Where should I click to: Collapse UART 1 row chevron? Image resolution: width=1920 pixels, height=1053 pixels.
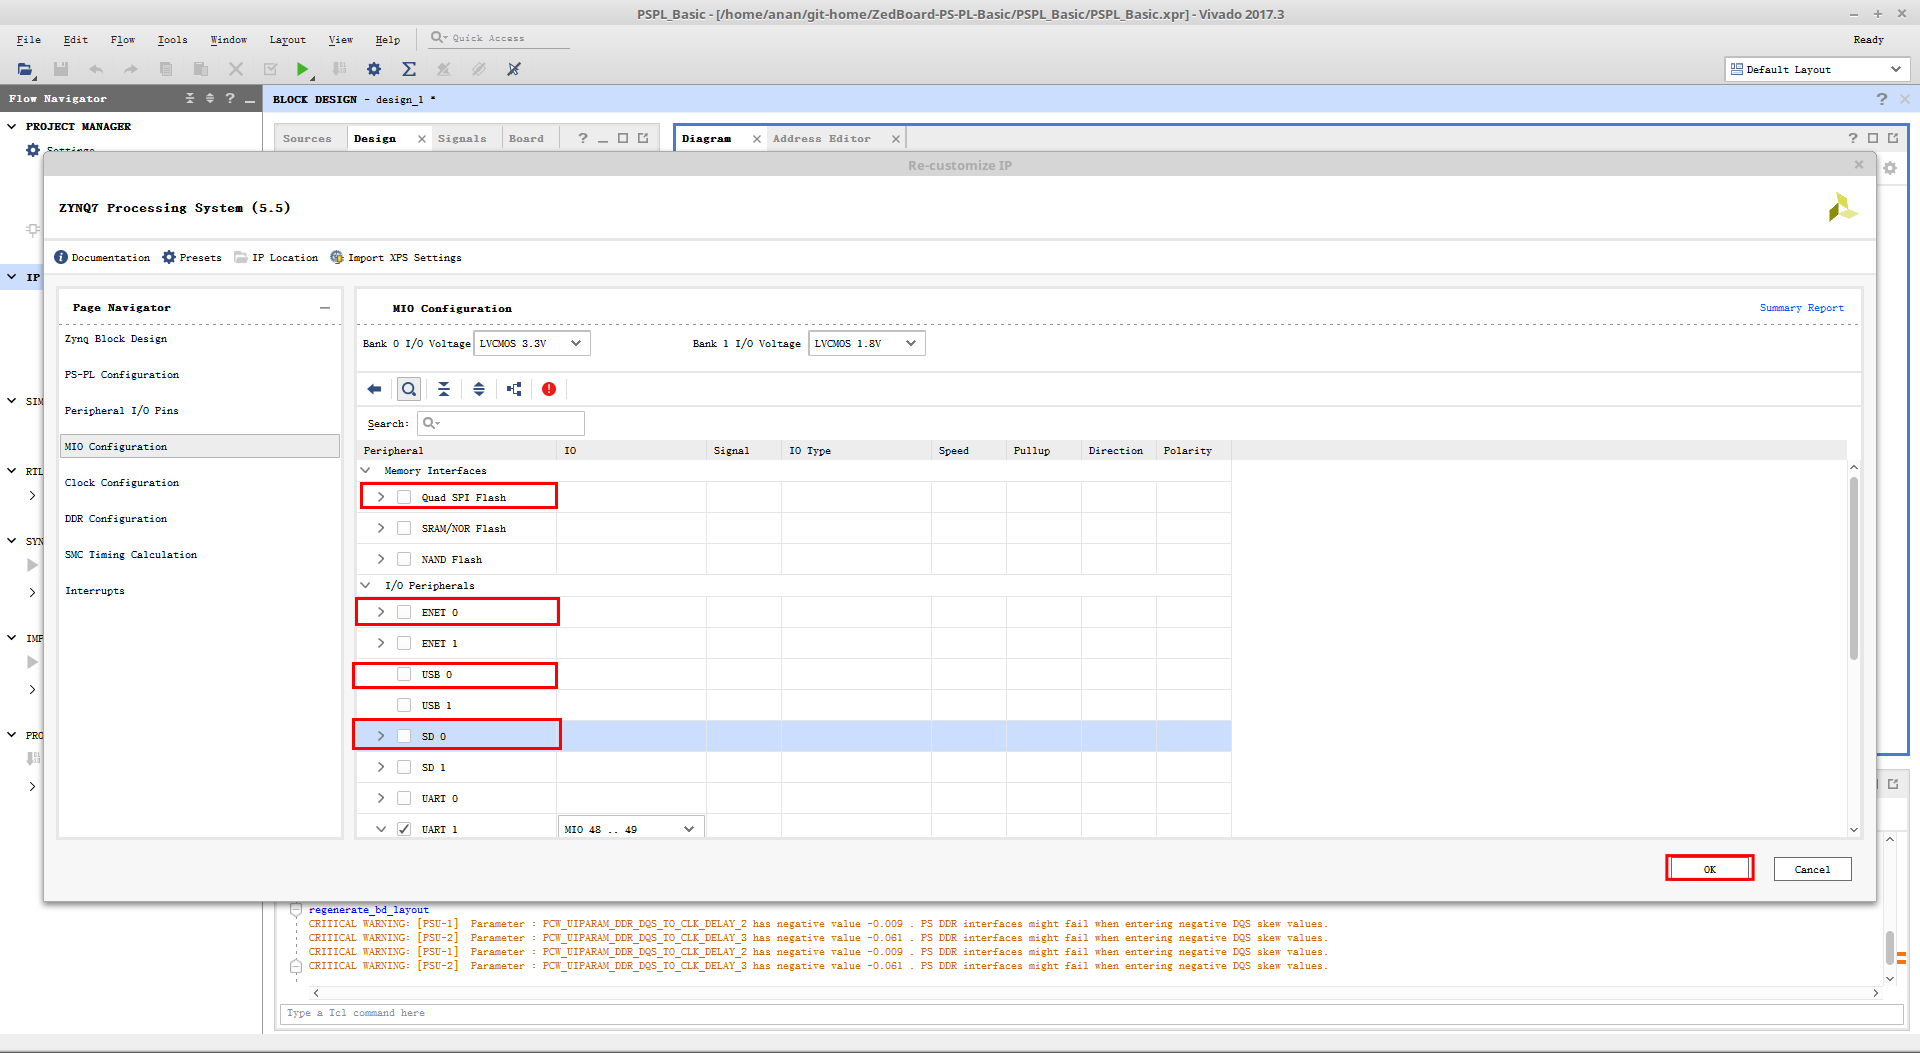[381, 829]
